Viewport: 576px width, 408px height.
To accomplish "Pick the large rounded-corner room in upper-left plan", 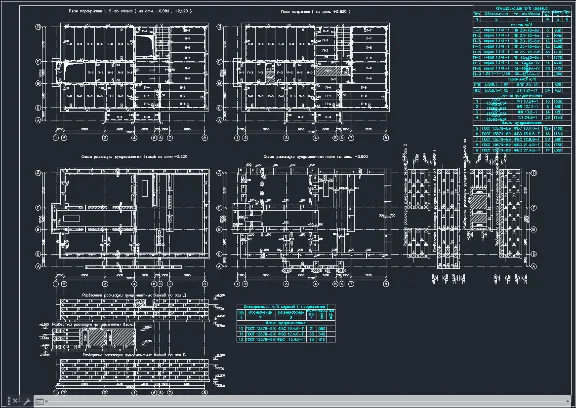I will (145, 46).
